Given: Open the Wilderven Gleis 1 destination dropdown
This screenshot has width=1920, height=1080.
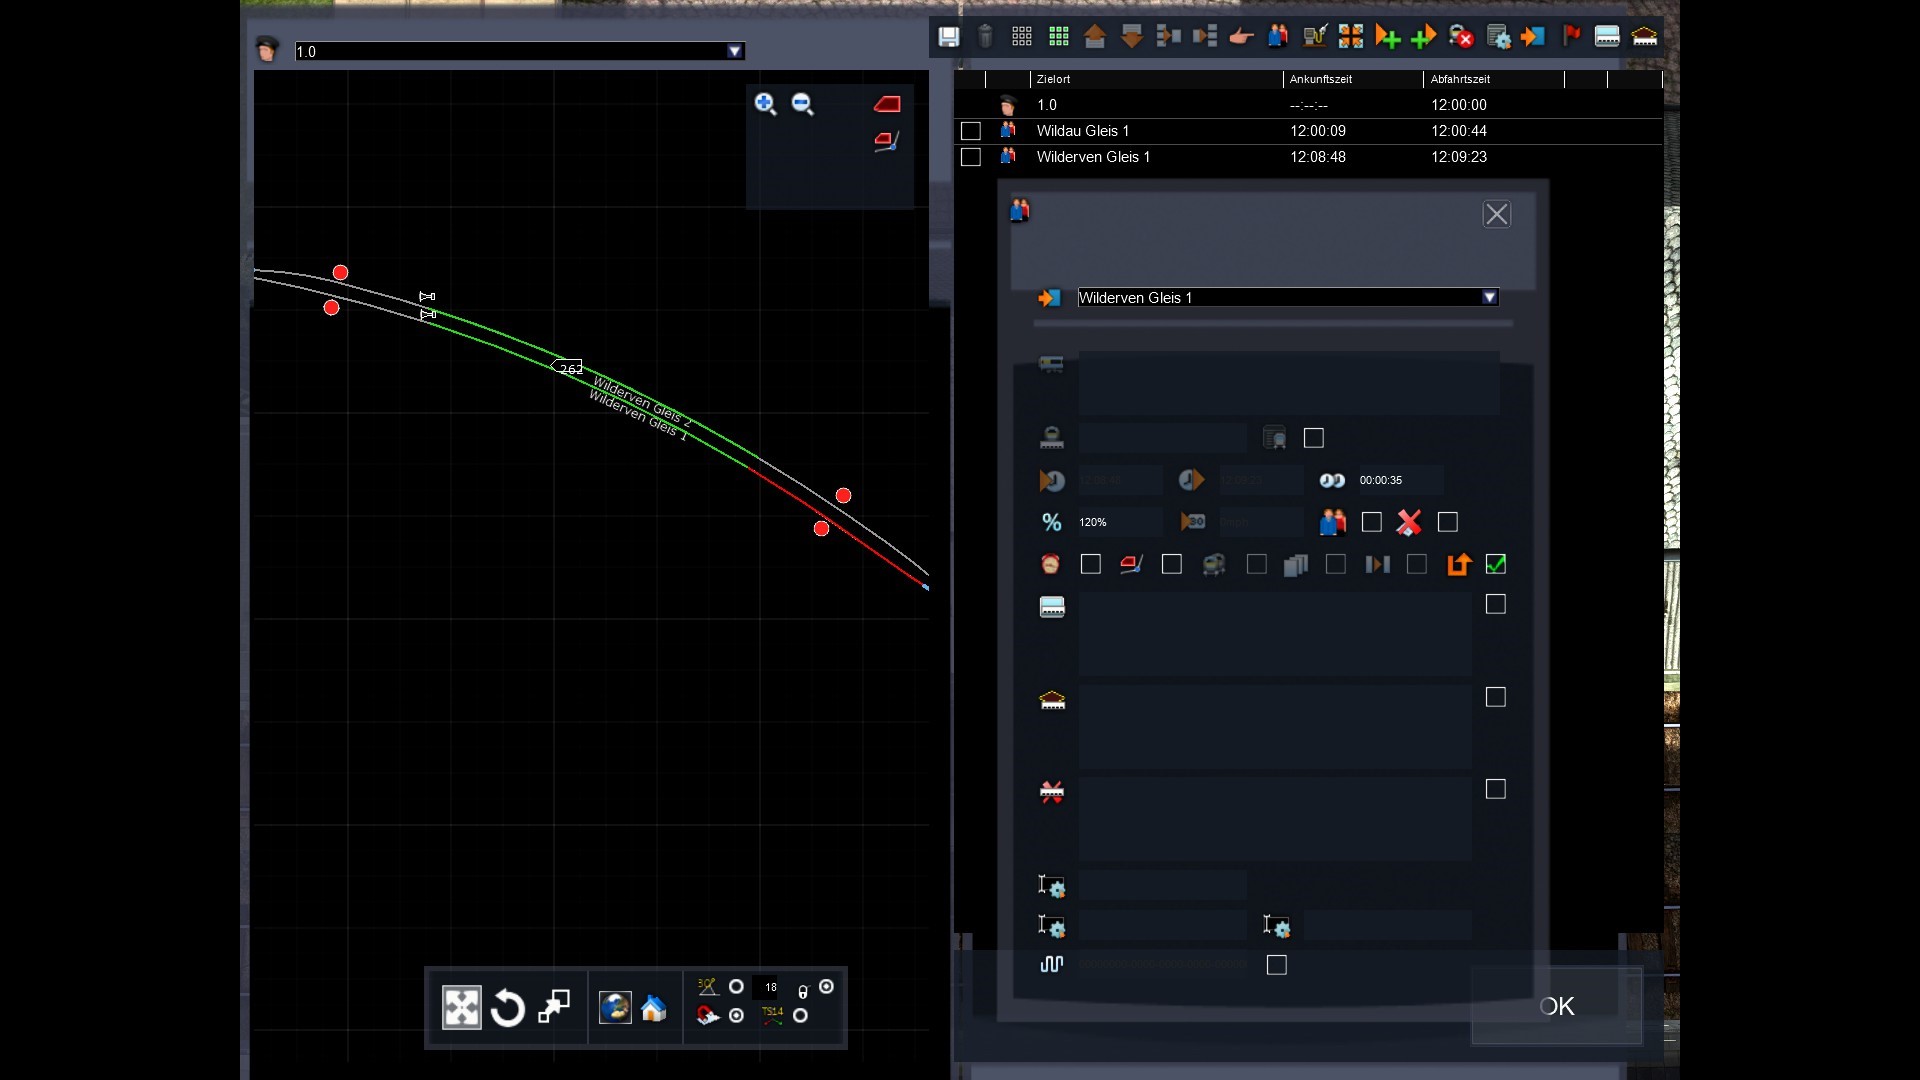Looking at the screenshot, I should click(1489, 298).
